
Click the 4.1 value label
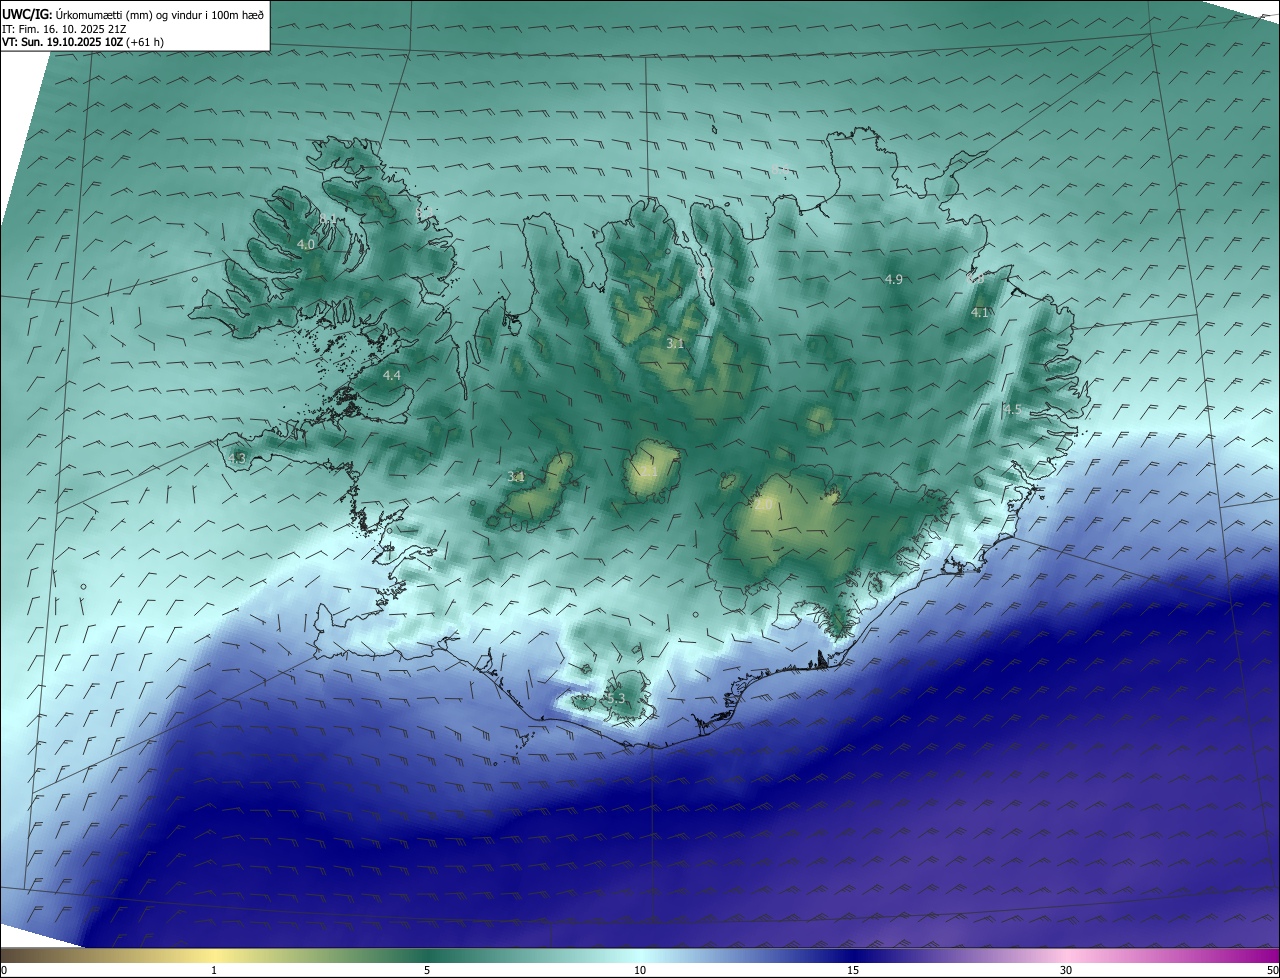980,312
